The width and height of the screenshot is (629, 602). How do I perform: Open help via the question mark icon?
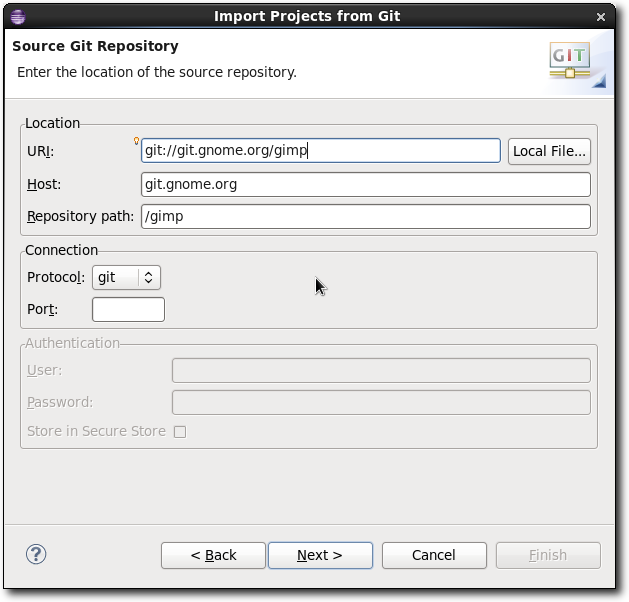36,554
